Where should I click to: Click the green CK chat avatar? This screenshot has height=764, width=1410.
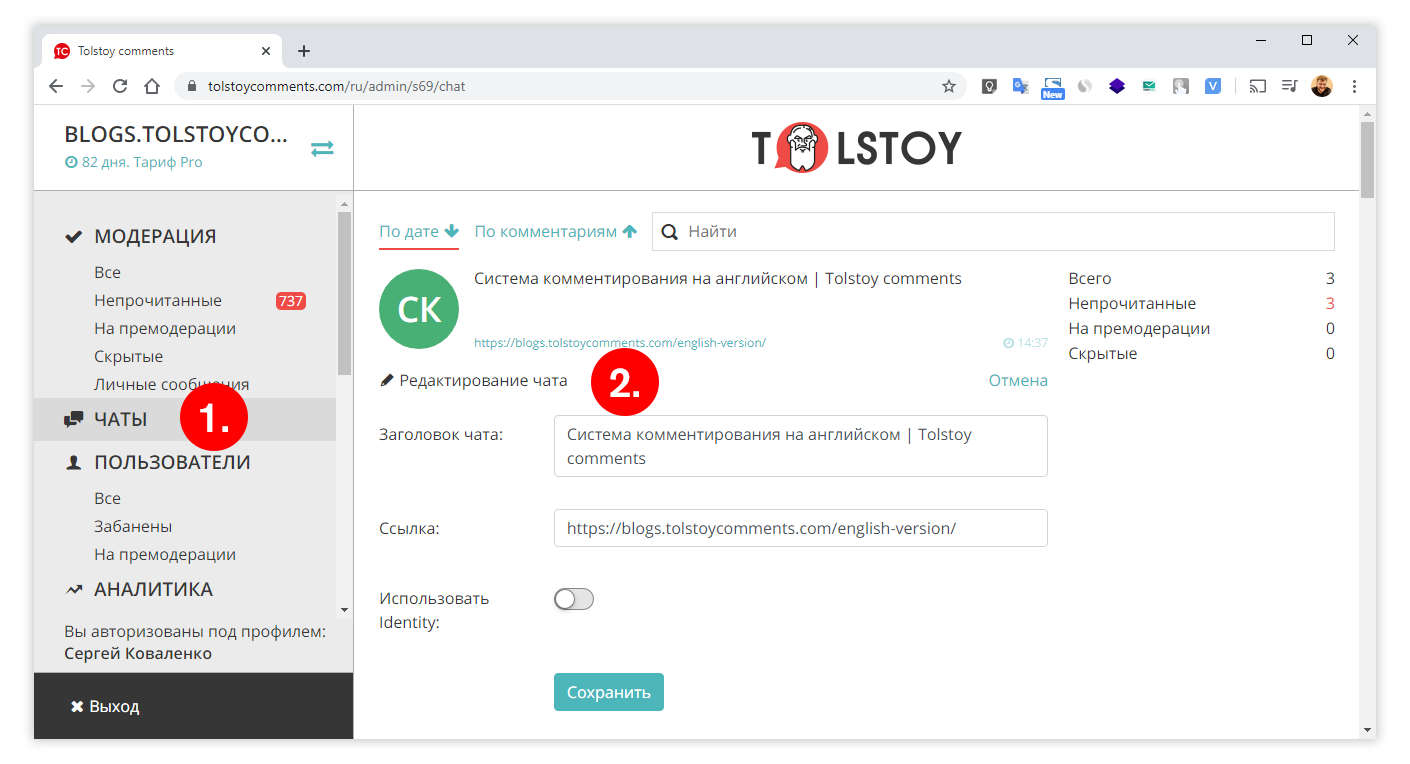tap(419, 309)
